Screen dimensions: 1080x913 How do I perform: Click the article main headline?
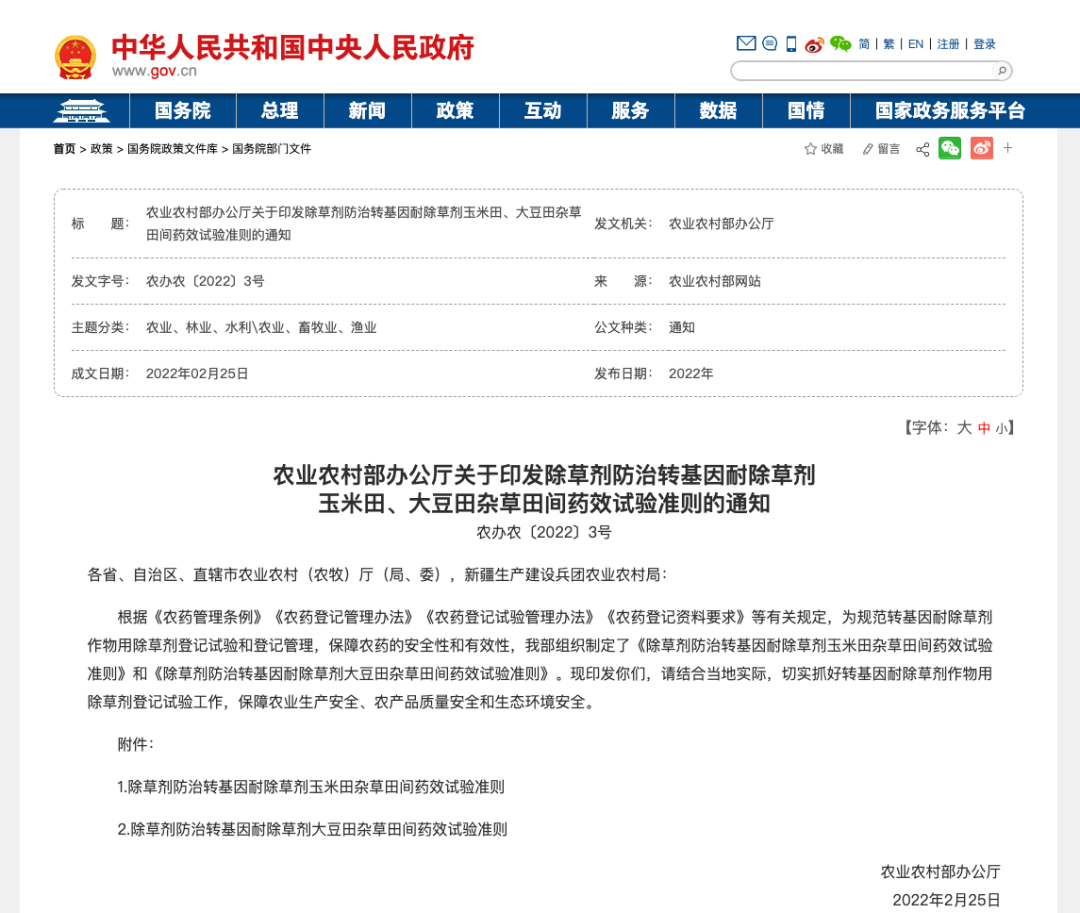[x=544, y=489]
